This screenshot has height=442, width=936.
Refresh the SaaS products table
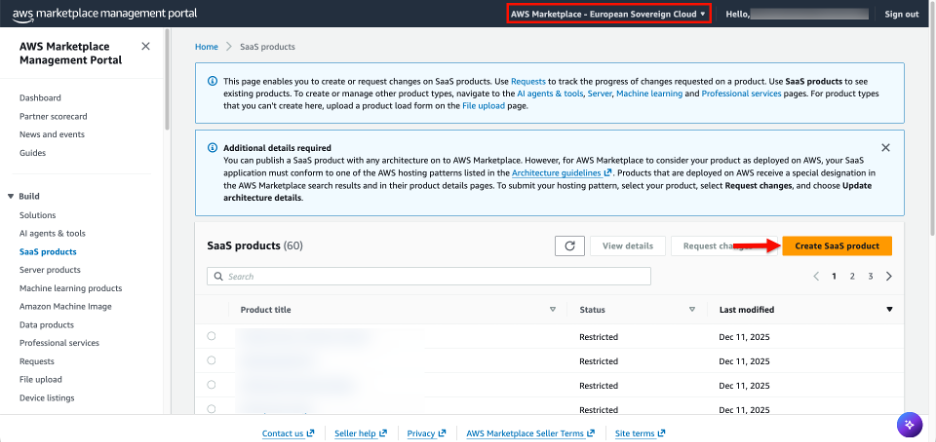point(569,246)
